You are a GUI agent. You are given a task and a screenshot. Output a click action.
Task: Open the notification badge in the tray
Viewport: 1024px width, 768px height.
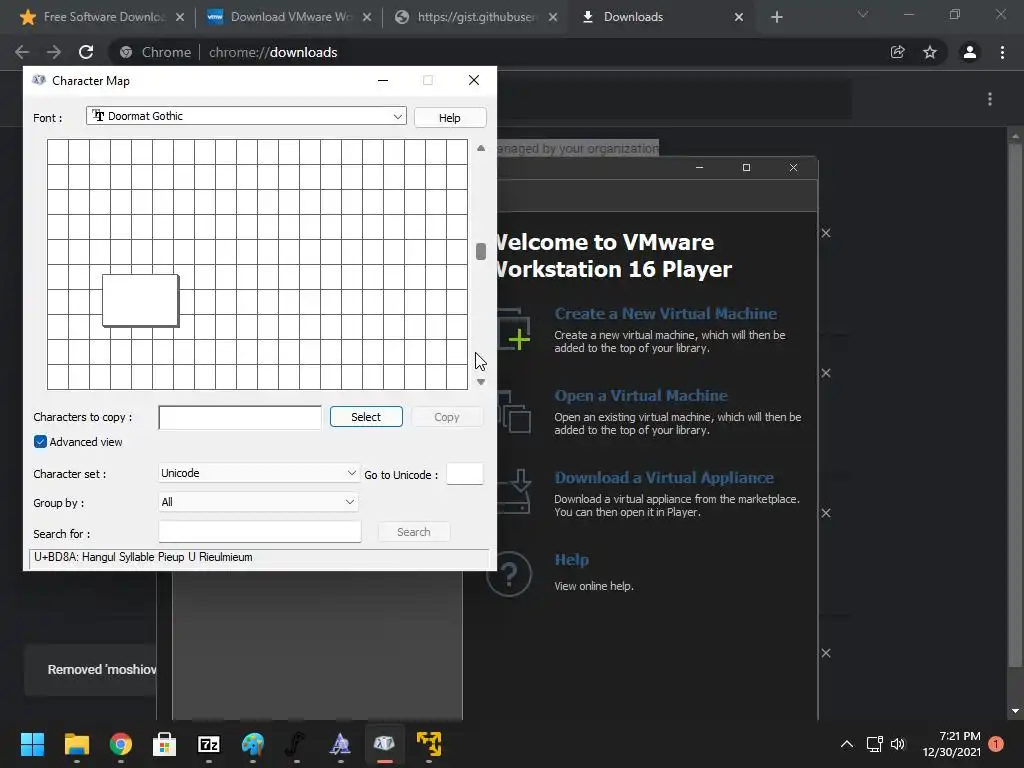996,744
